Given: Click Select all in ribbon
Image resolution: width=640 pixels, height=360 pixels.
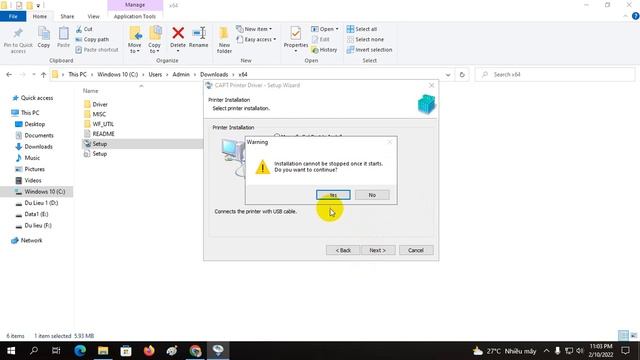Looking at the screenshot, I should pyautogui.click(x=362, y=29).
